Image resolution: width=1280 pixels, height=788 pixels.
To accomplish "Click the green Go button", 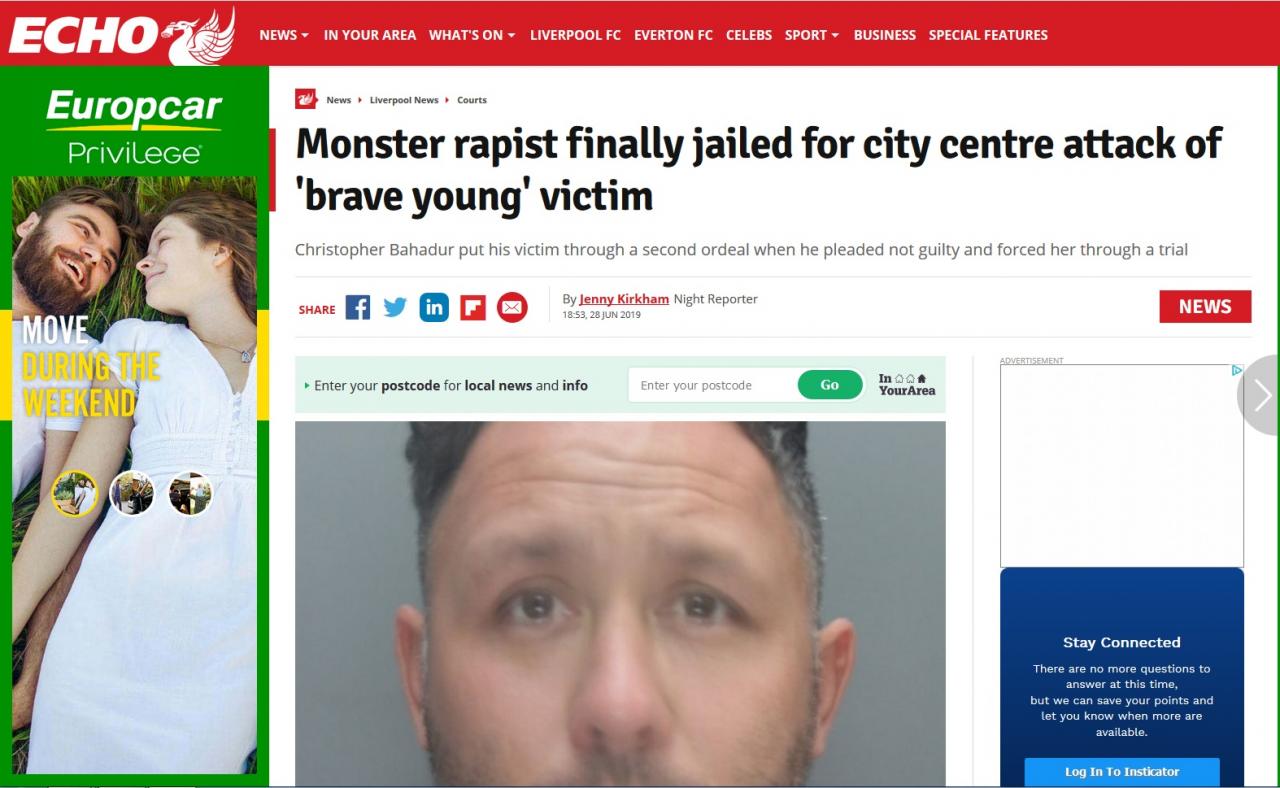I will coord(830,385).
